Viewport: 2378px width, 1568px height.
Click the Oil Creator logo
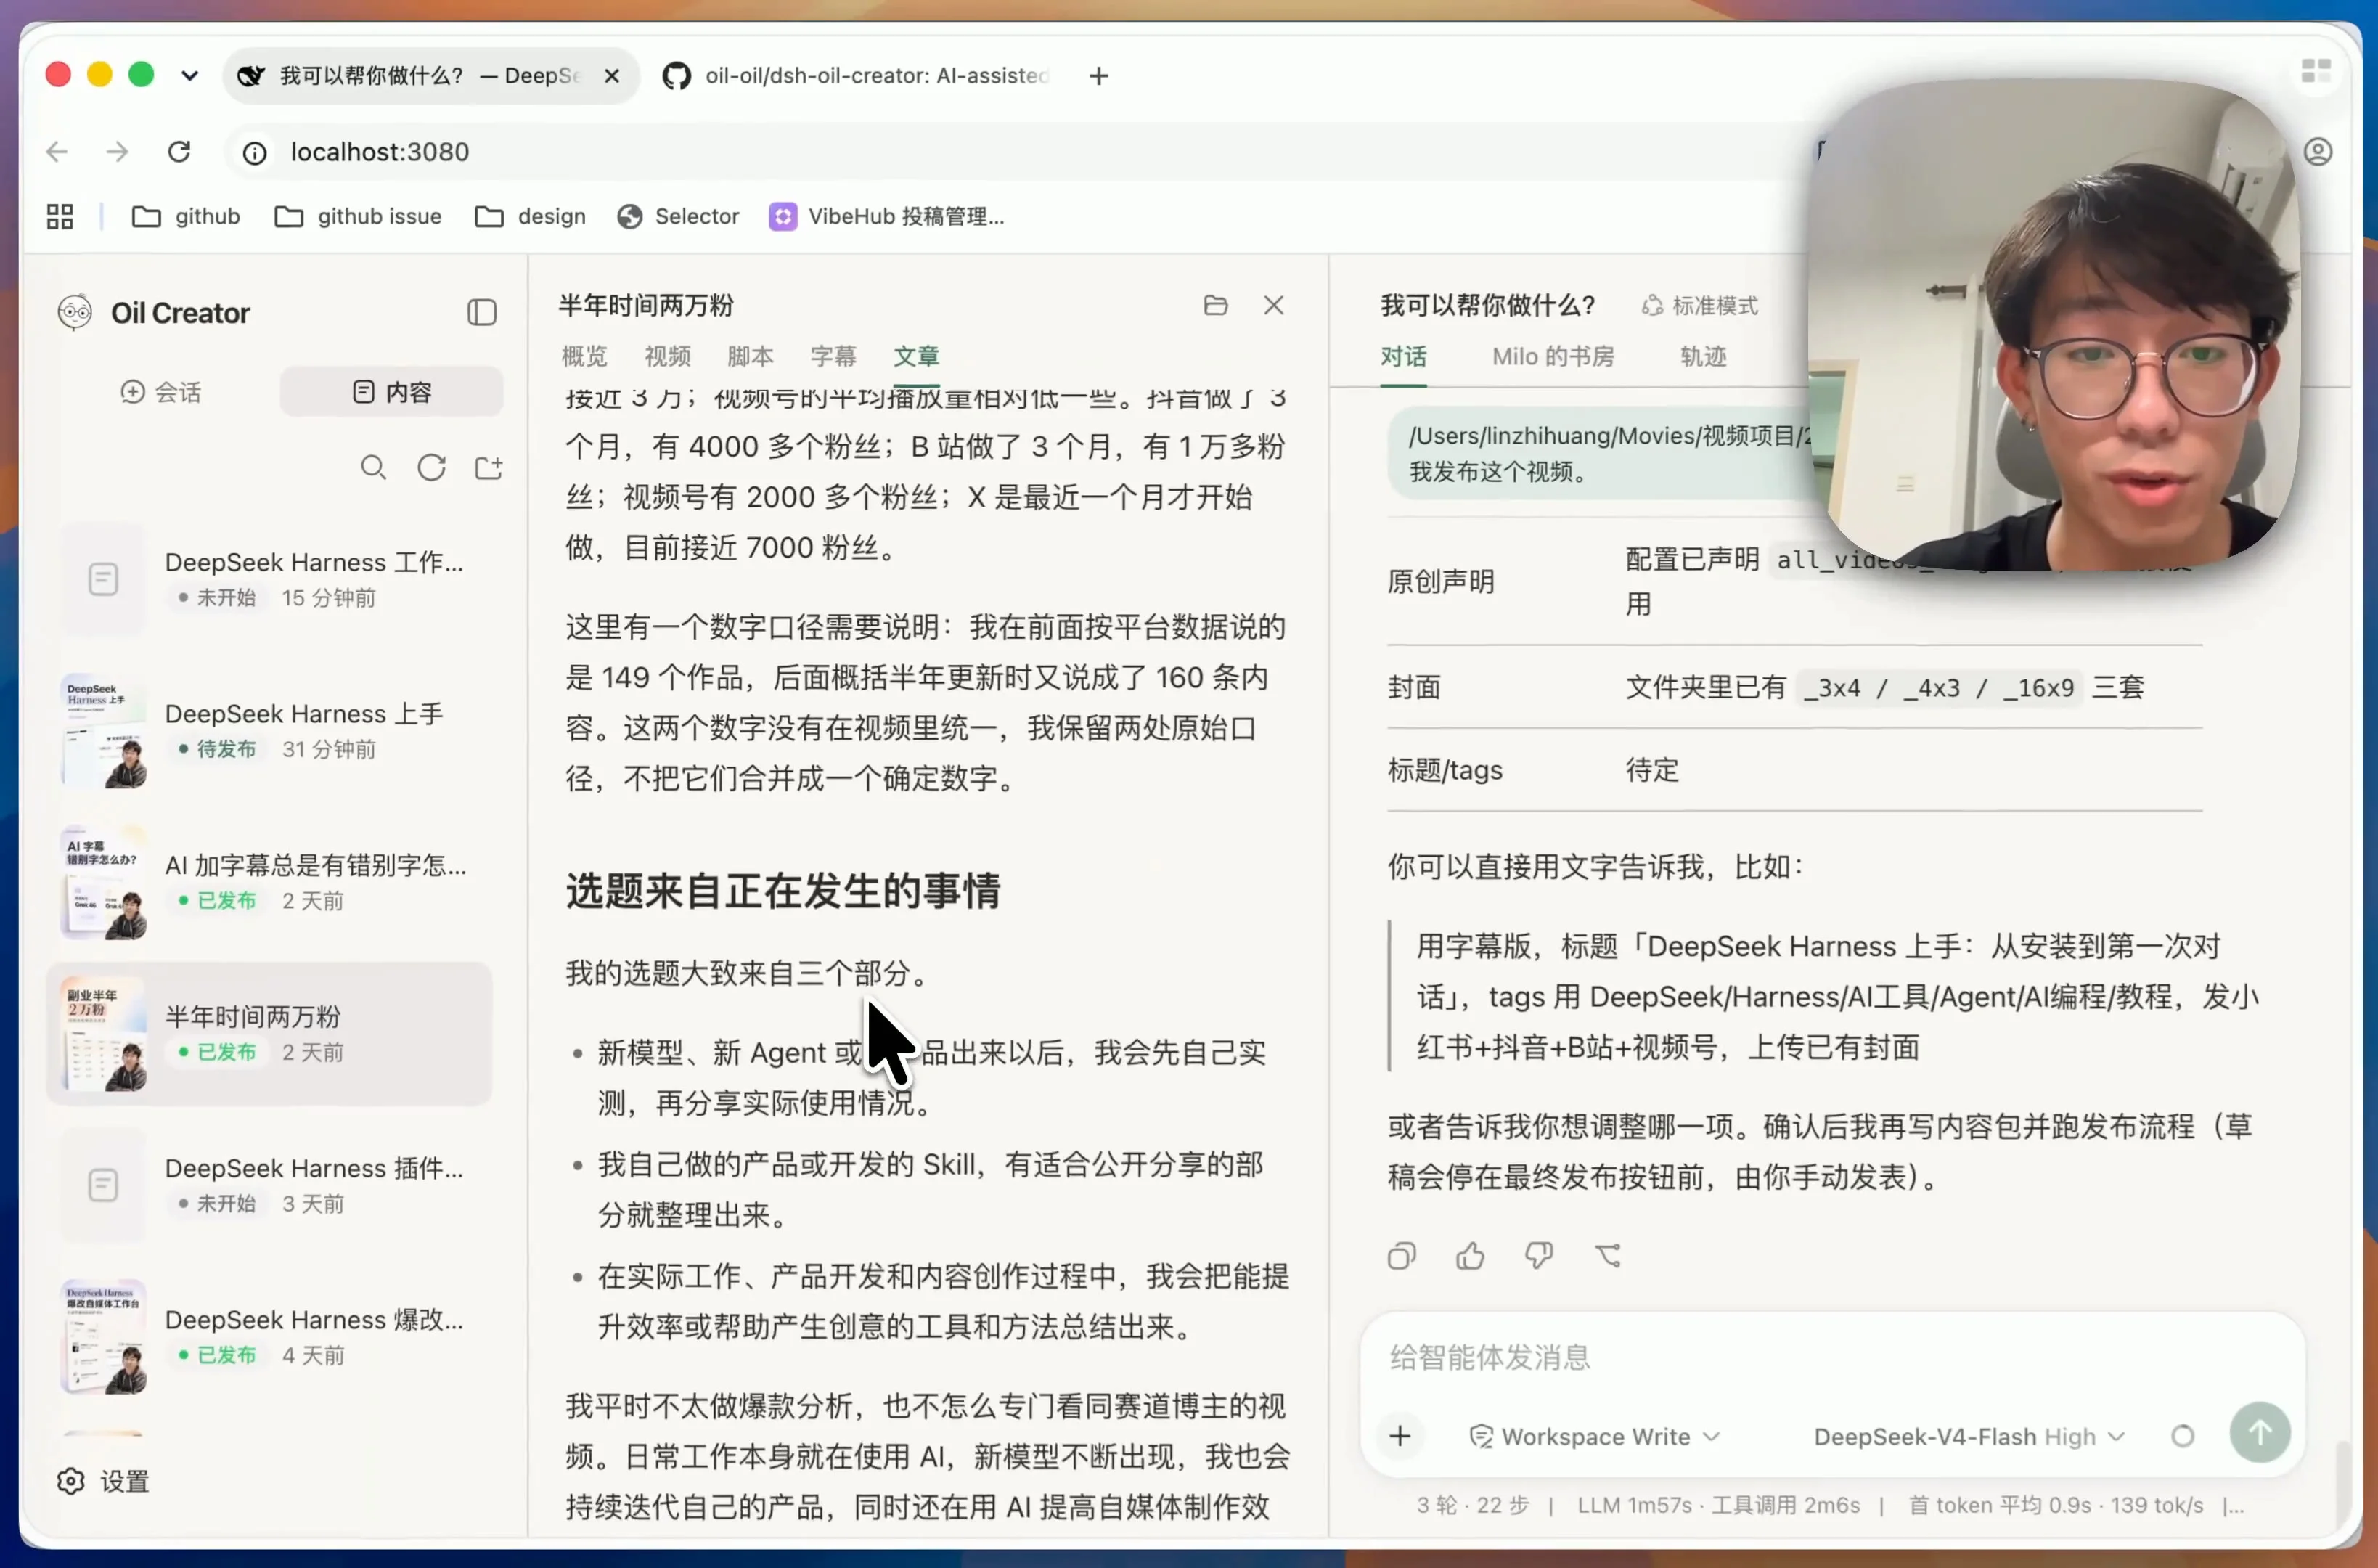[x=75, y=313]
